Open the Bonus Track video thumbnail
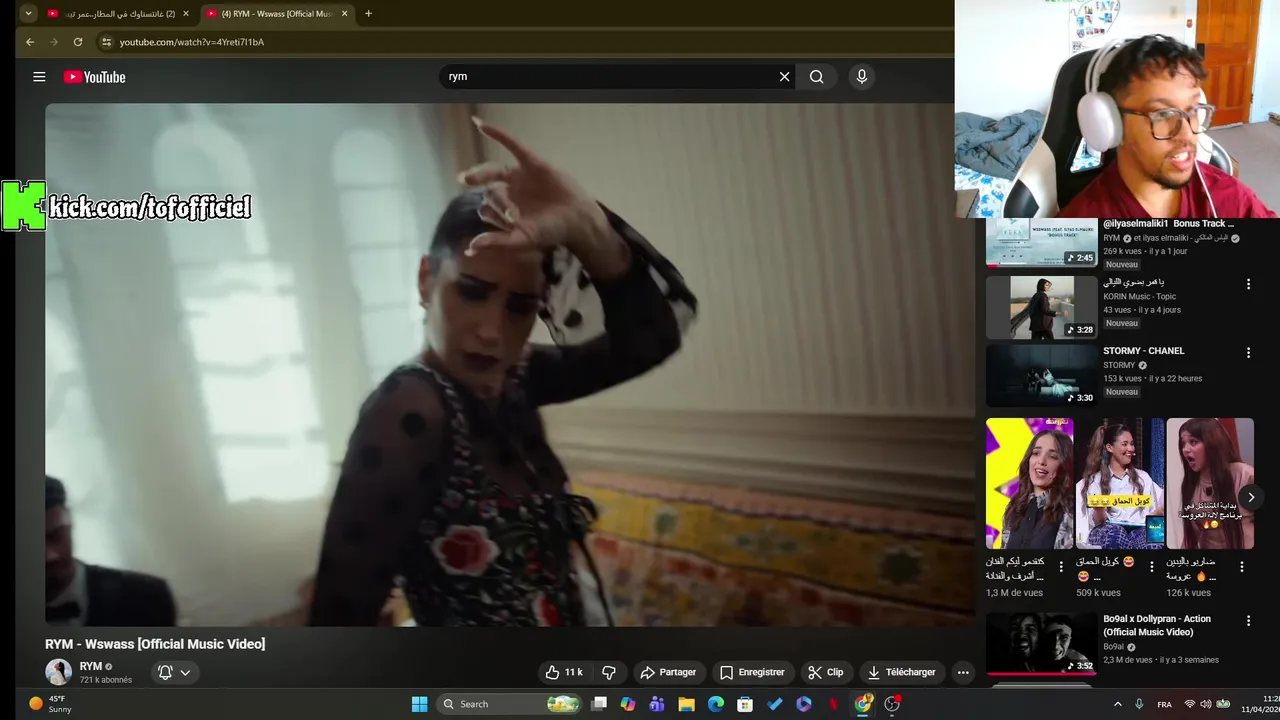Viewport: 1280px width, 720px height. click(x=1041, y=243)
